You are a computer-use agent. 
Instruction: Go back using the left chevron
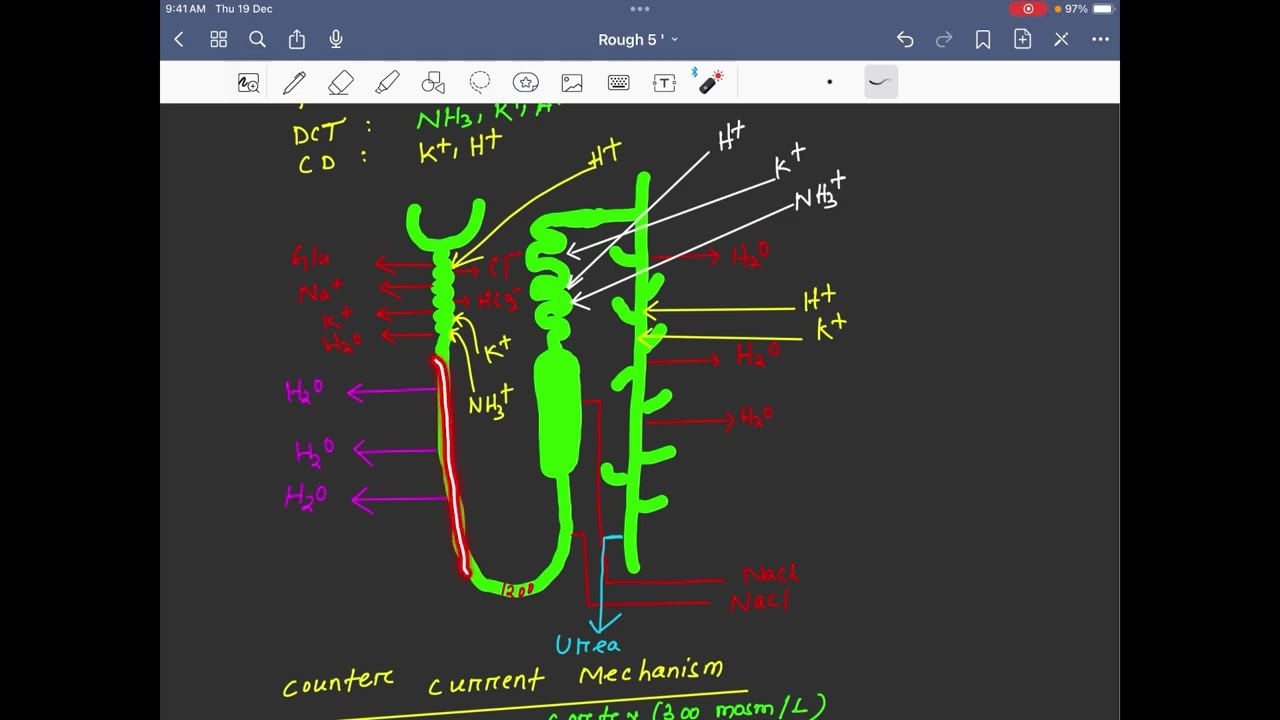(179, 39)
